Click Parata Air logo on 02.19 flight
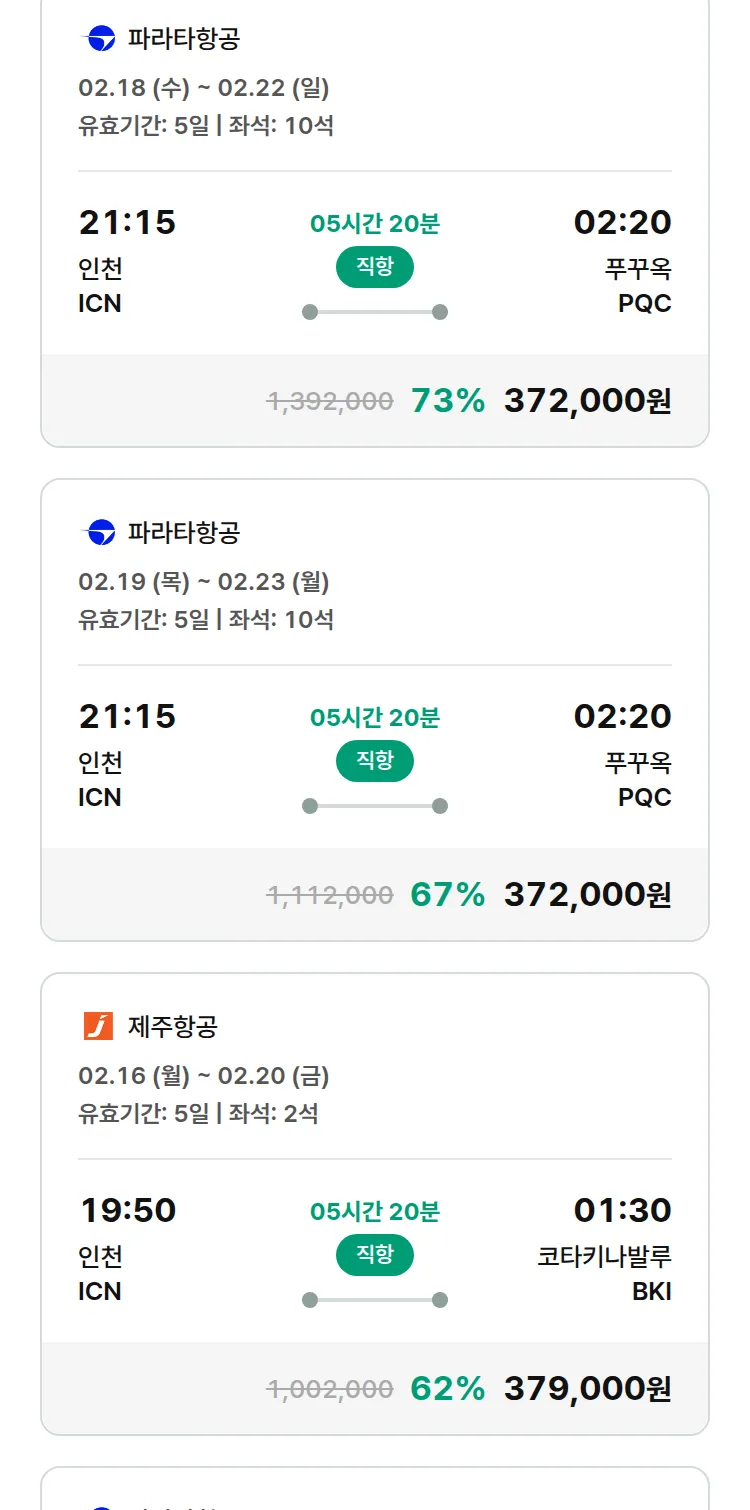The image size is (750, 1510). point(99,532)
